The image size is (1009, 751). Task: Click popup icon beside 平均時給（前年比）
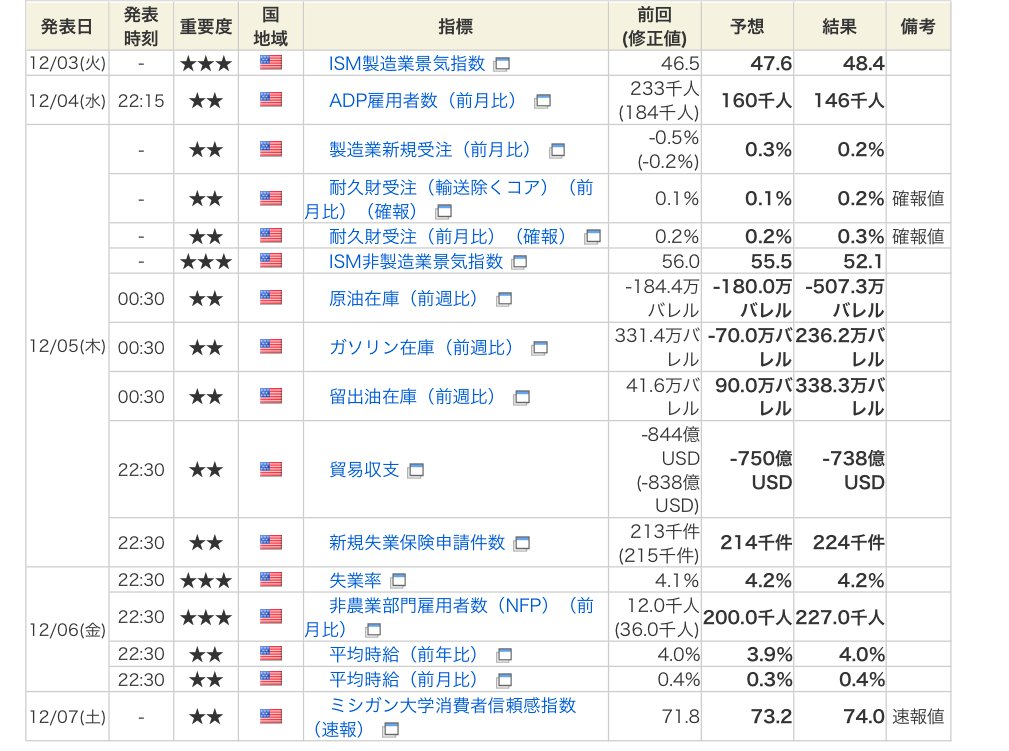(504, 655)
